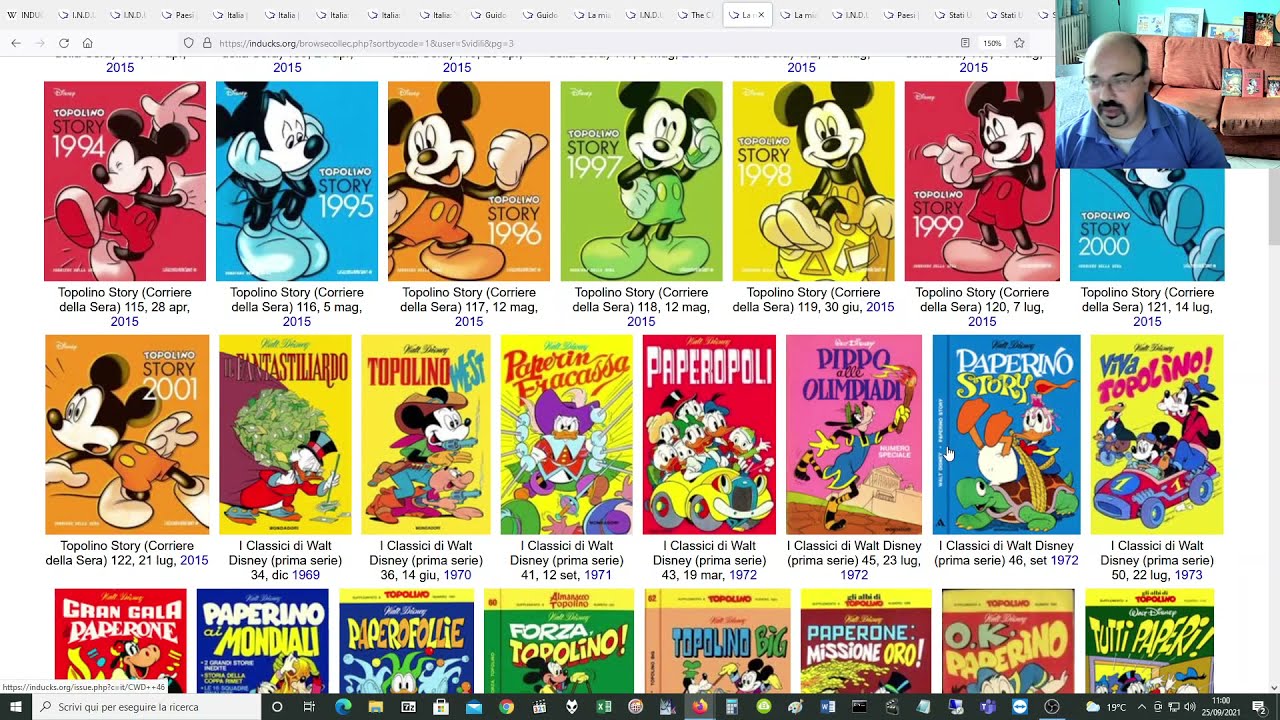Open Topolino Story 2000 cover

tap(1147, 225)
